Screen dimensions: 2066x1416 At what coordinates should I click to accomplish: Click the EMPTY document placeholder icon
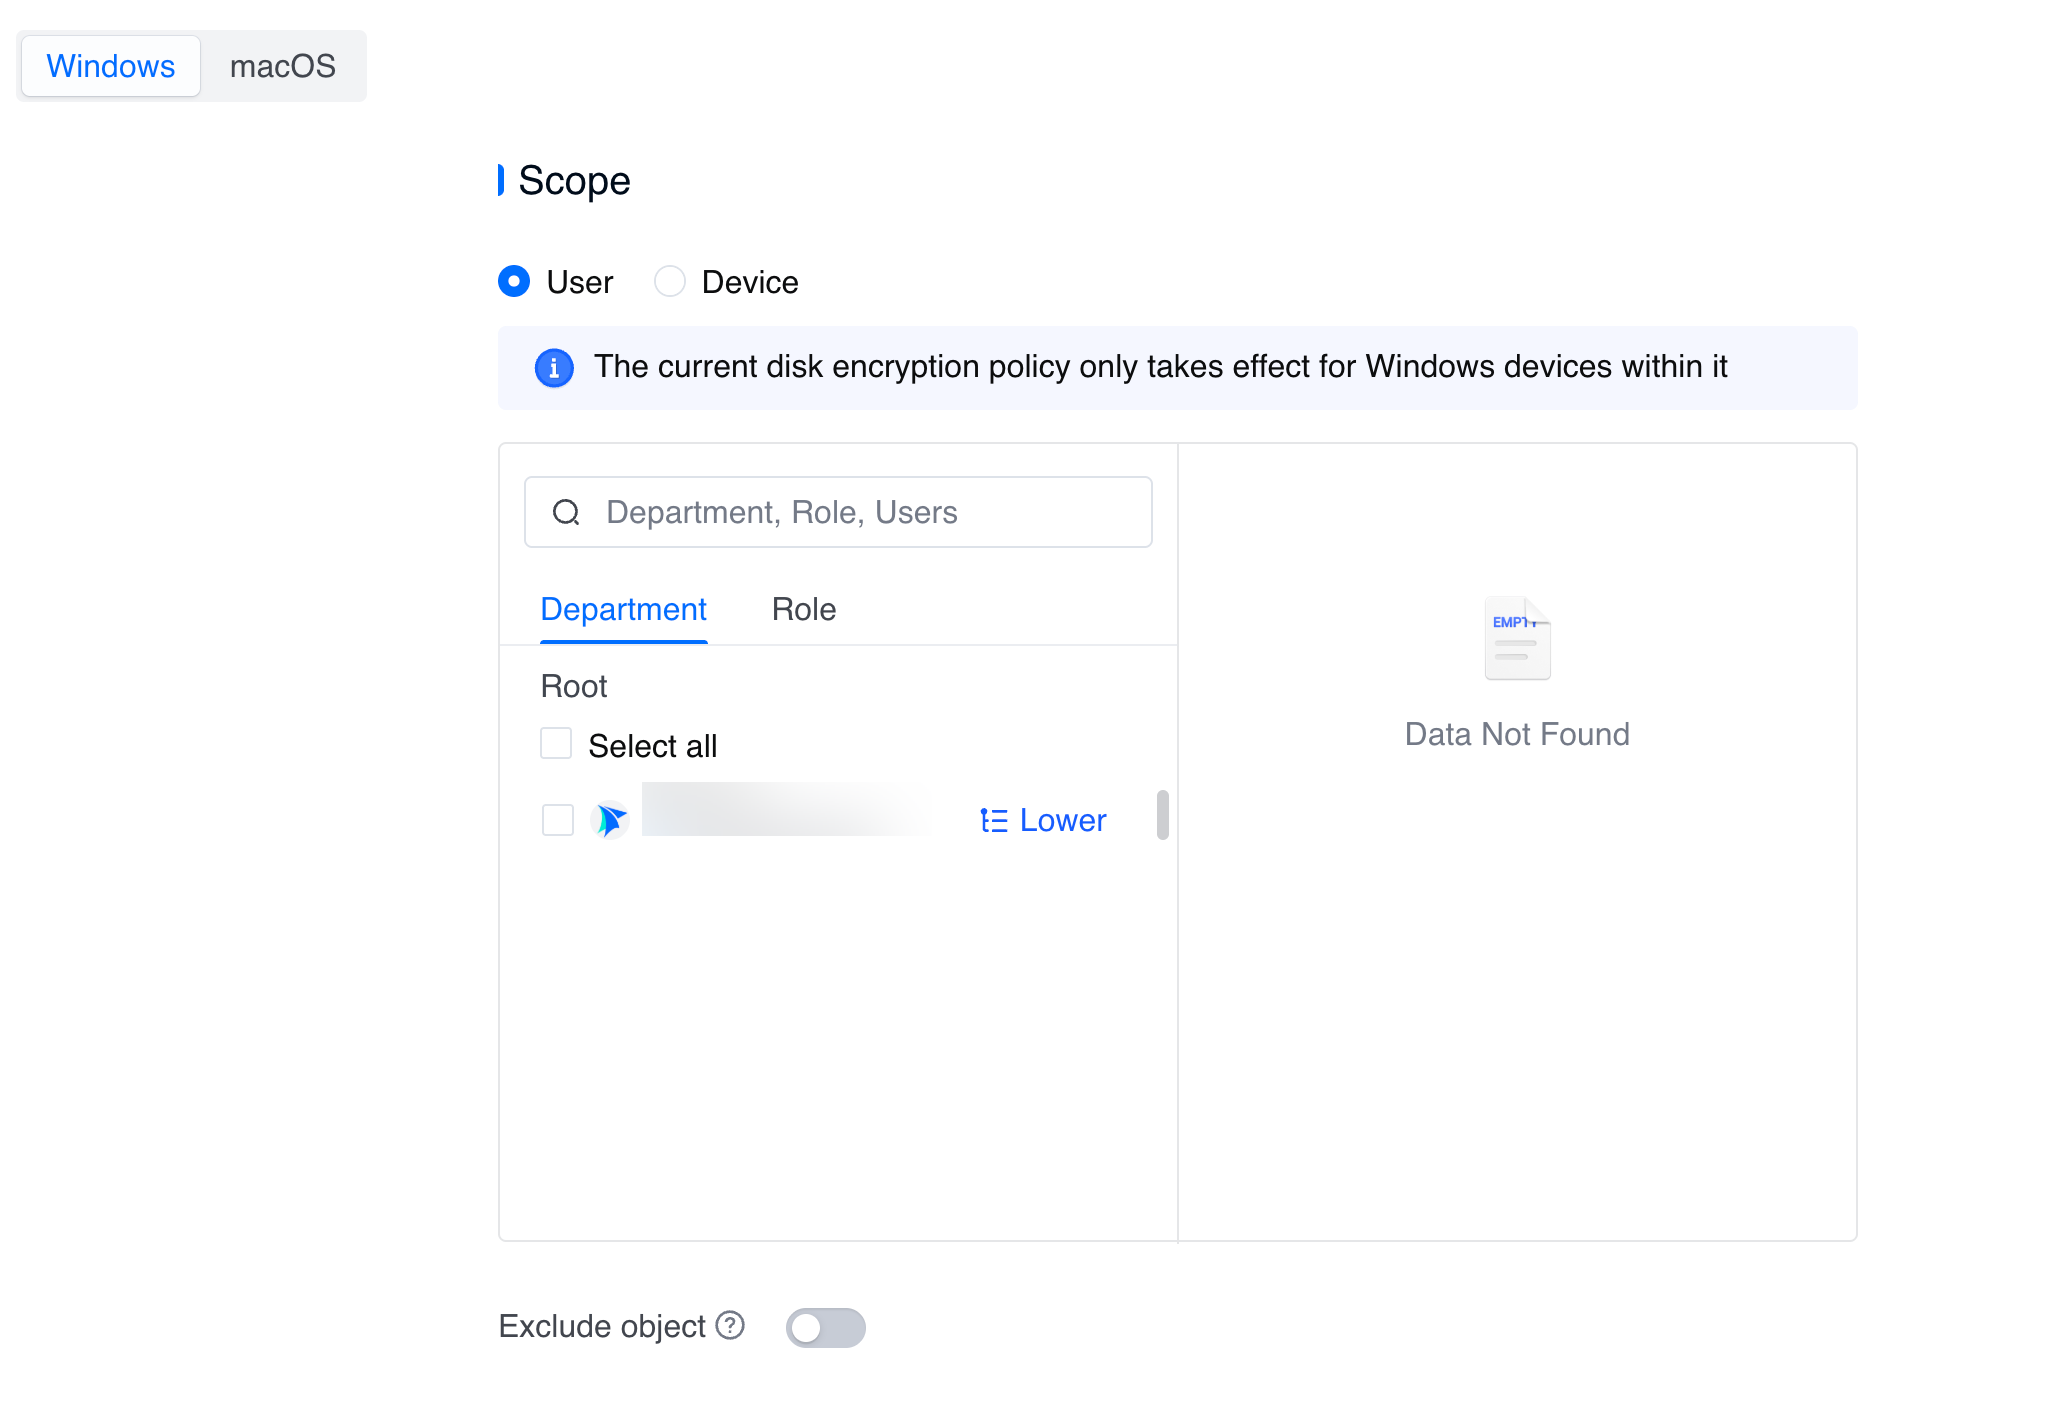[1517, 639]
